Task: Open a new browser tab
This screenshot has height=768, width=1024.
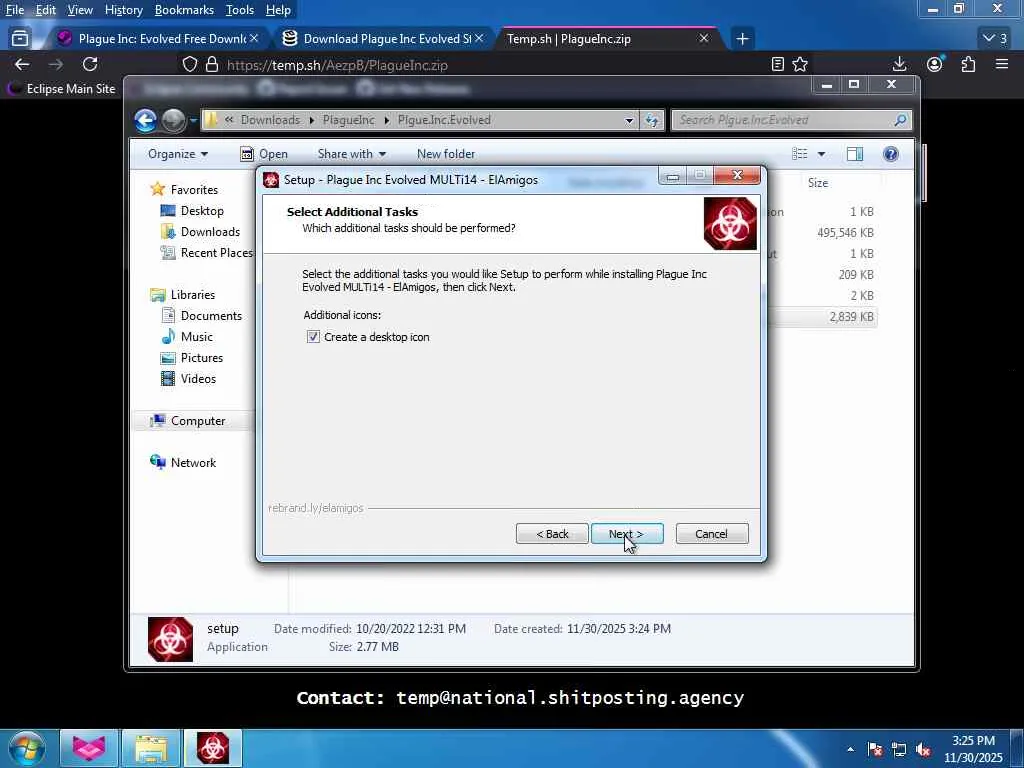Action: [x=742, y=39]
